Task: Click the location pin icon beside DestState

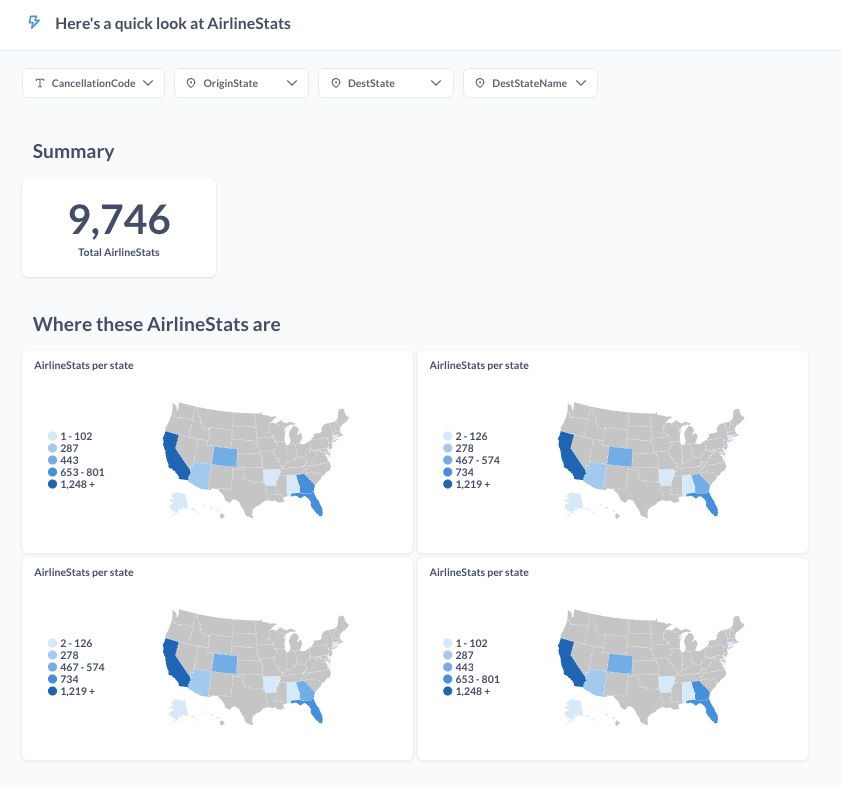Action: click(x=335, y=84)
